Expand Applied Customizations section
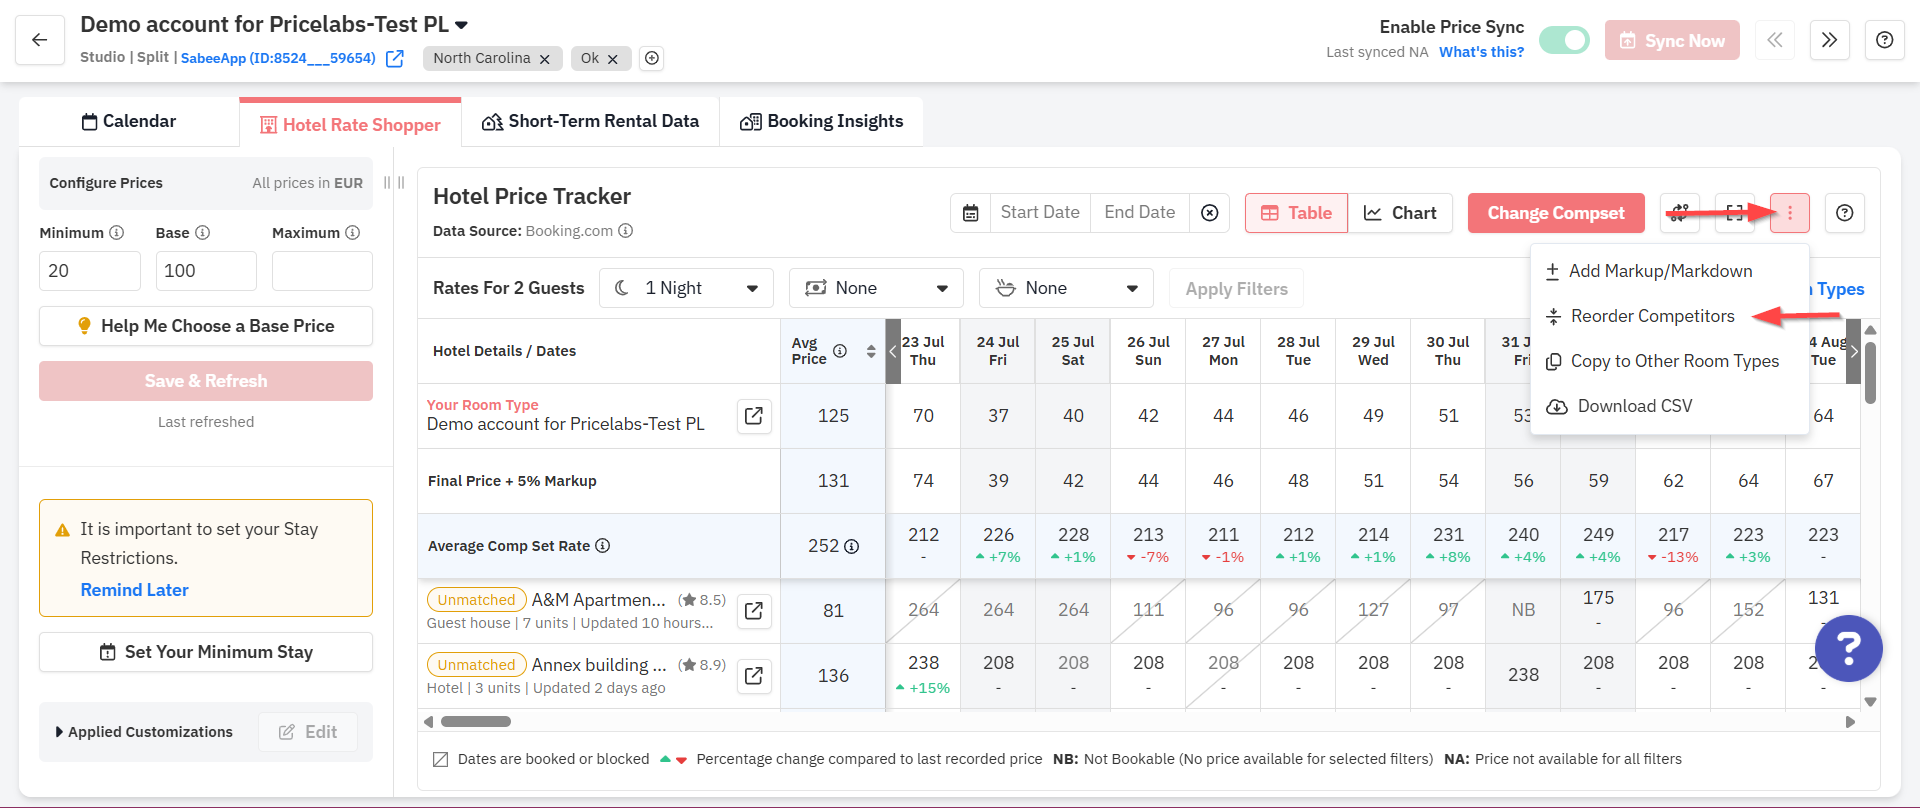The width and height of the screenshot is (1920, 808). click(144, 732)
